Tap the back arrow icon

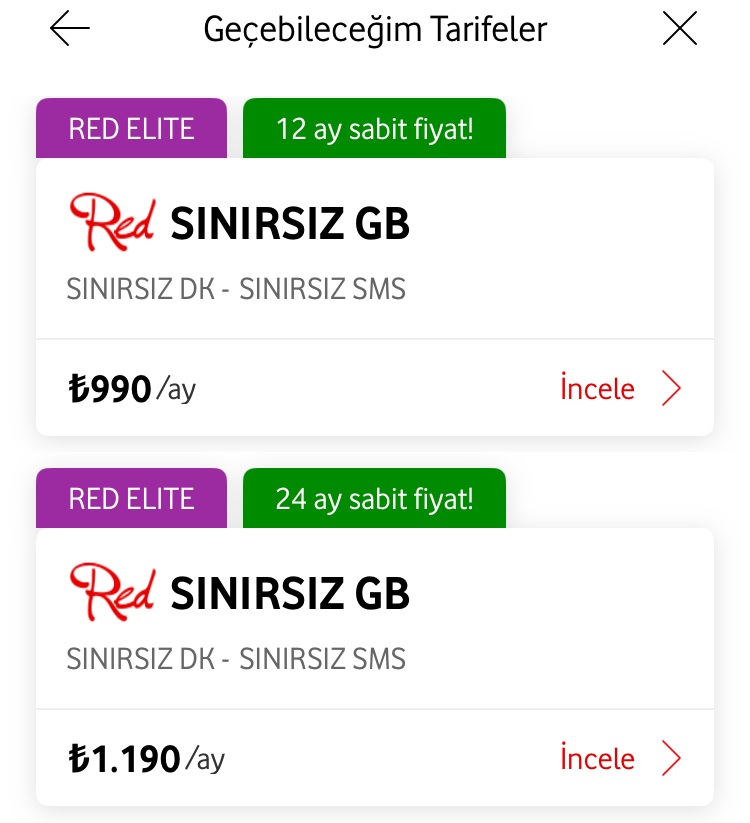[x=70, y=30]
